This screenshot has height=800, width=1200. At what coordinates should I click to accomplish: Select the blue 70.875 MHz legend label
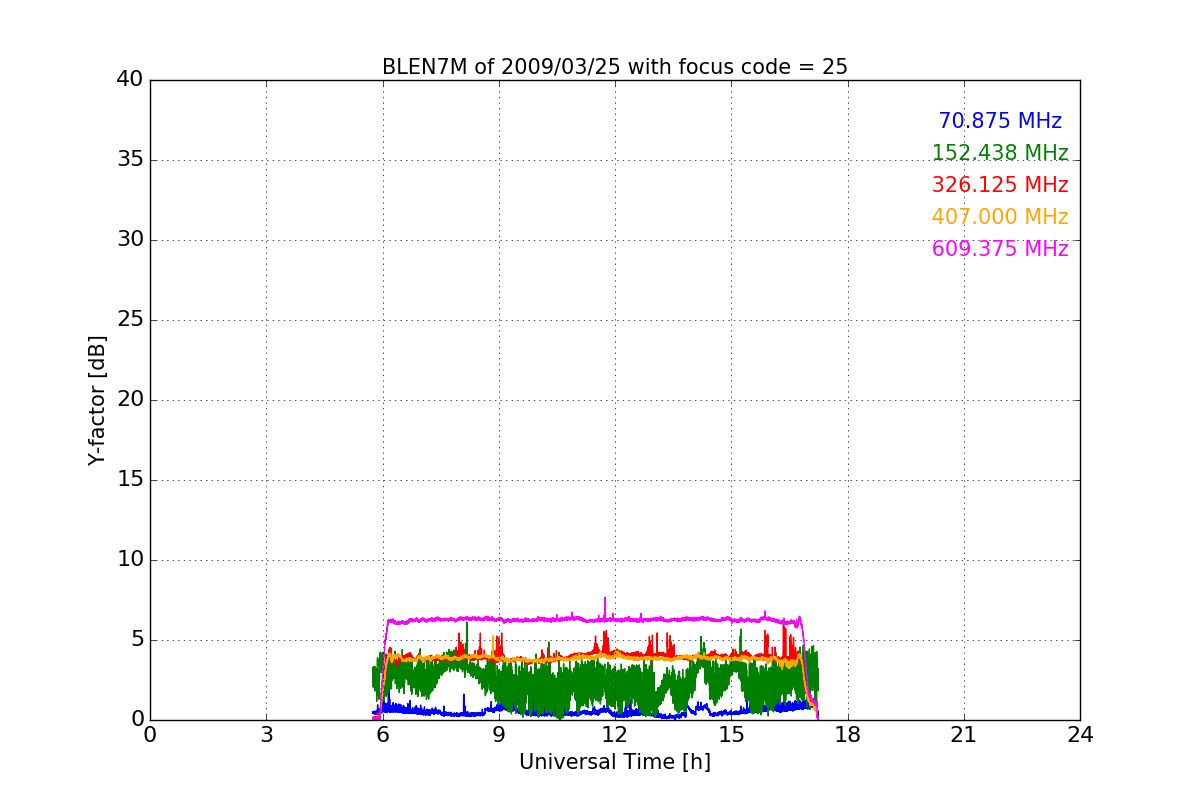1000,121
